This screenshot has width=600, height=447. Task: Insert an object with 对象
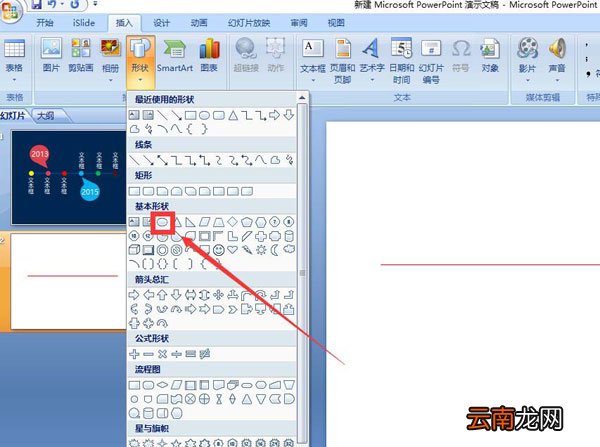(x=490, y=55)
